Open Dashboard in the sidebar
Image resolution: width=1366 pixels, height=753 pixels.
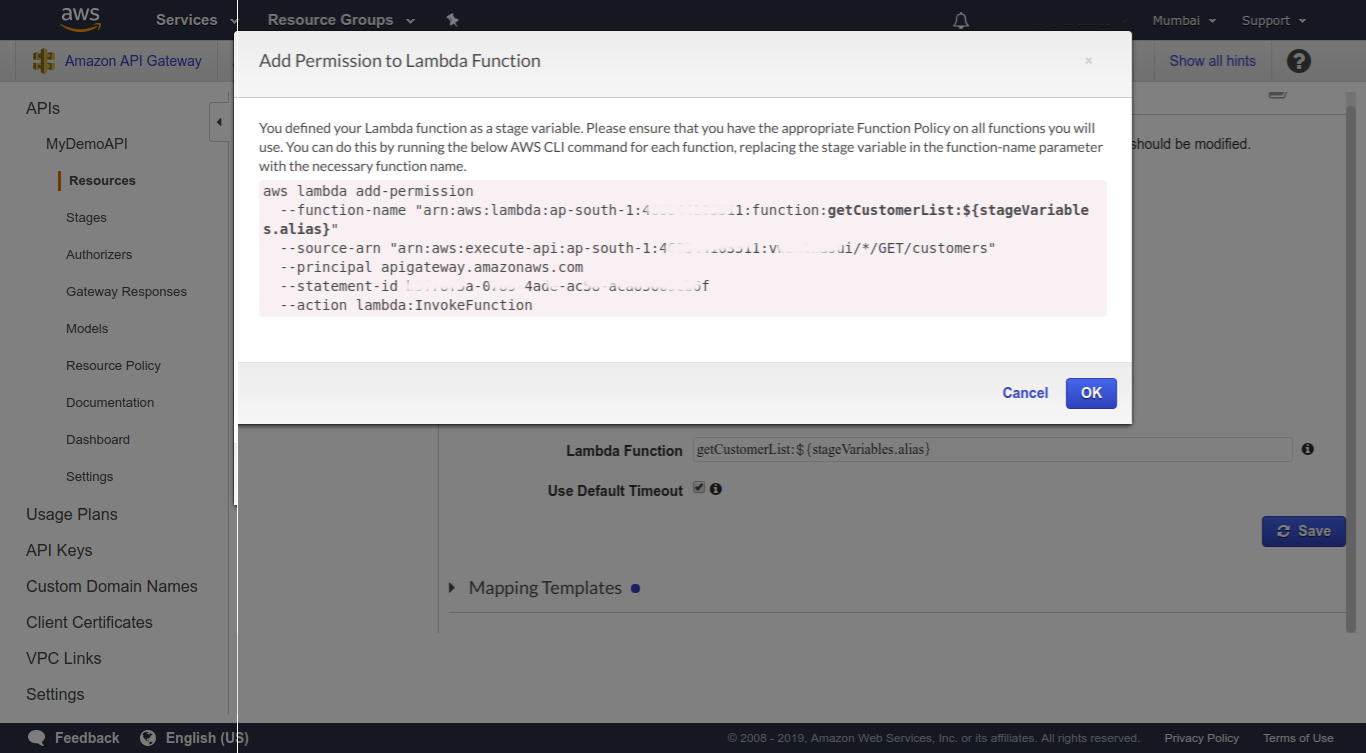tap(98, 440)
